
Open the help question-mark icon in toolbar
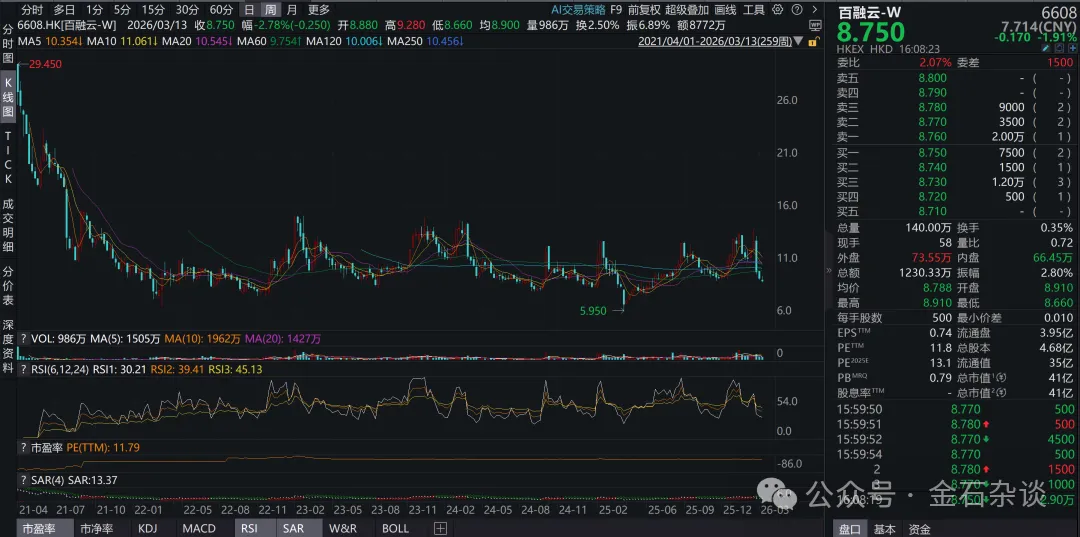tap(797, 10)
